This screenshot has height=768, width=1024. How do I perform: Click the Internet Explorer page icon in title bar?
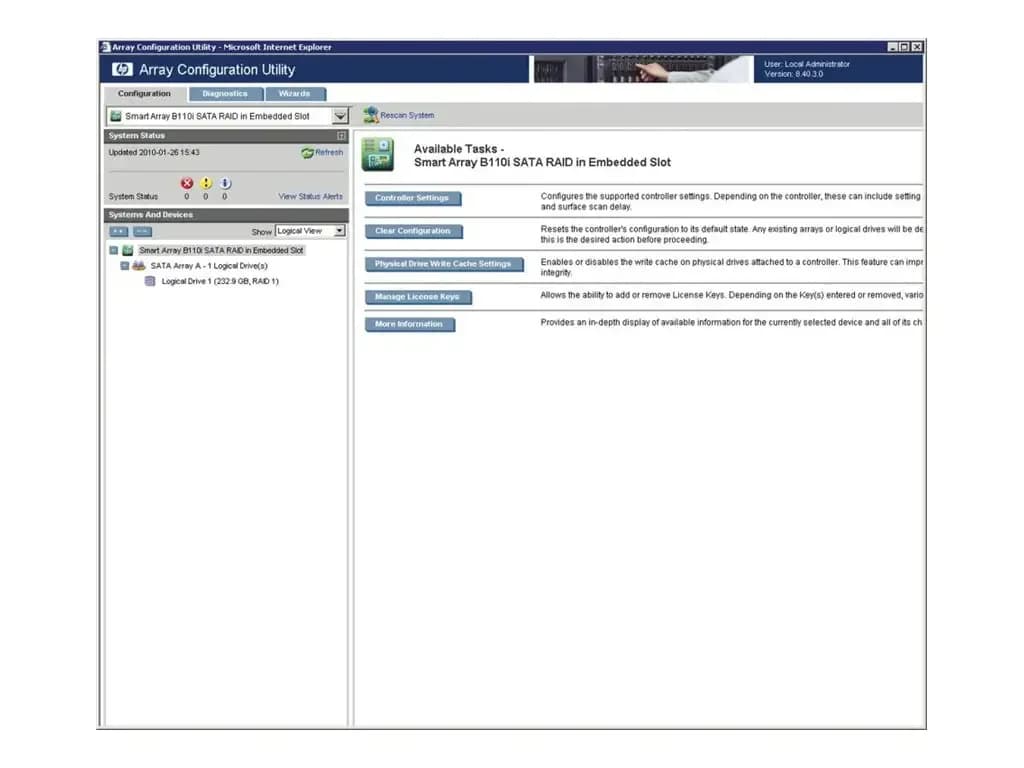tap(105, 47)
